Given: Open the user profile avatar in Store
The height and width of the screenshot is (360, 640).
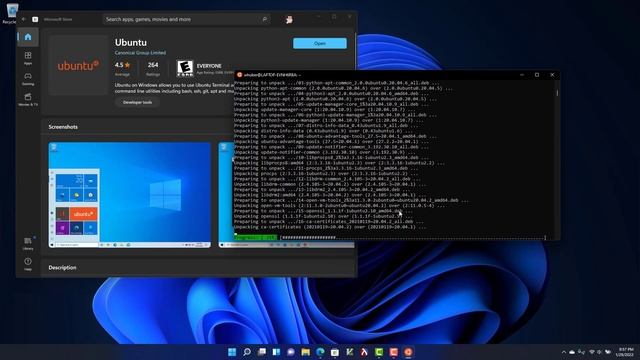Looking at the screenshot, I should (289, 19).
